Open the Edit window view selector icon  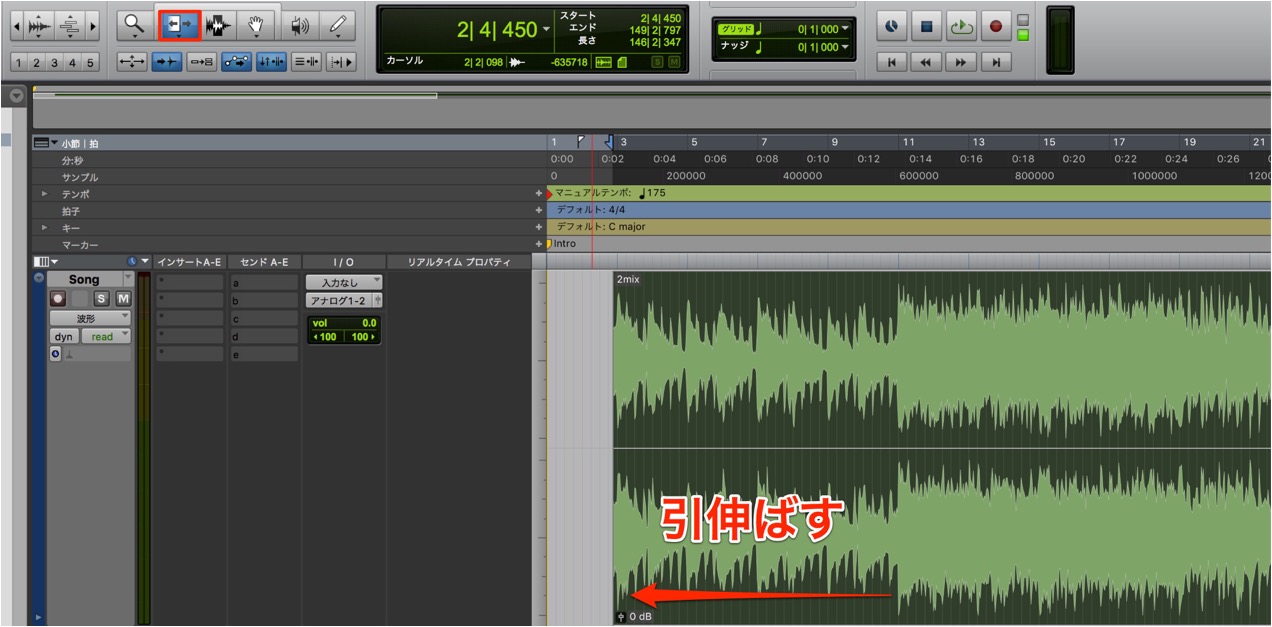(41, 262)
